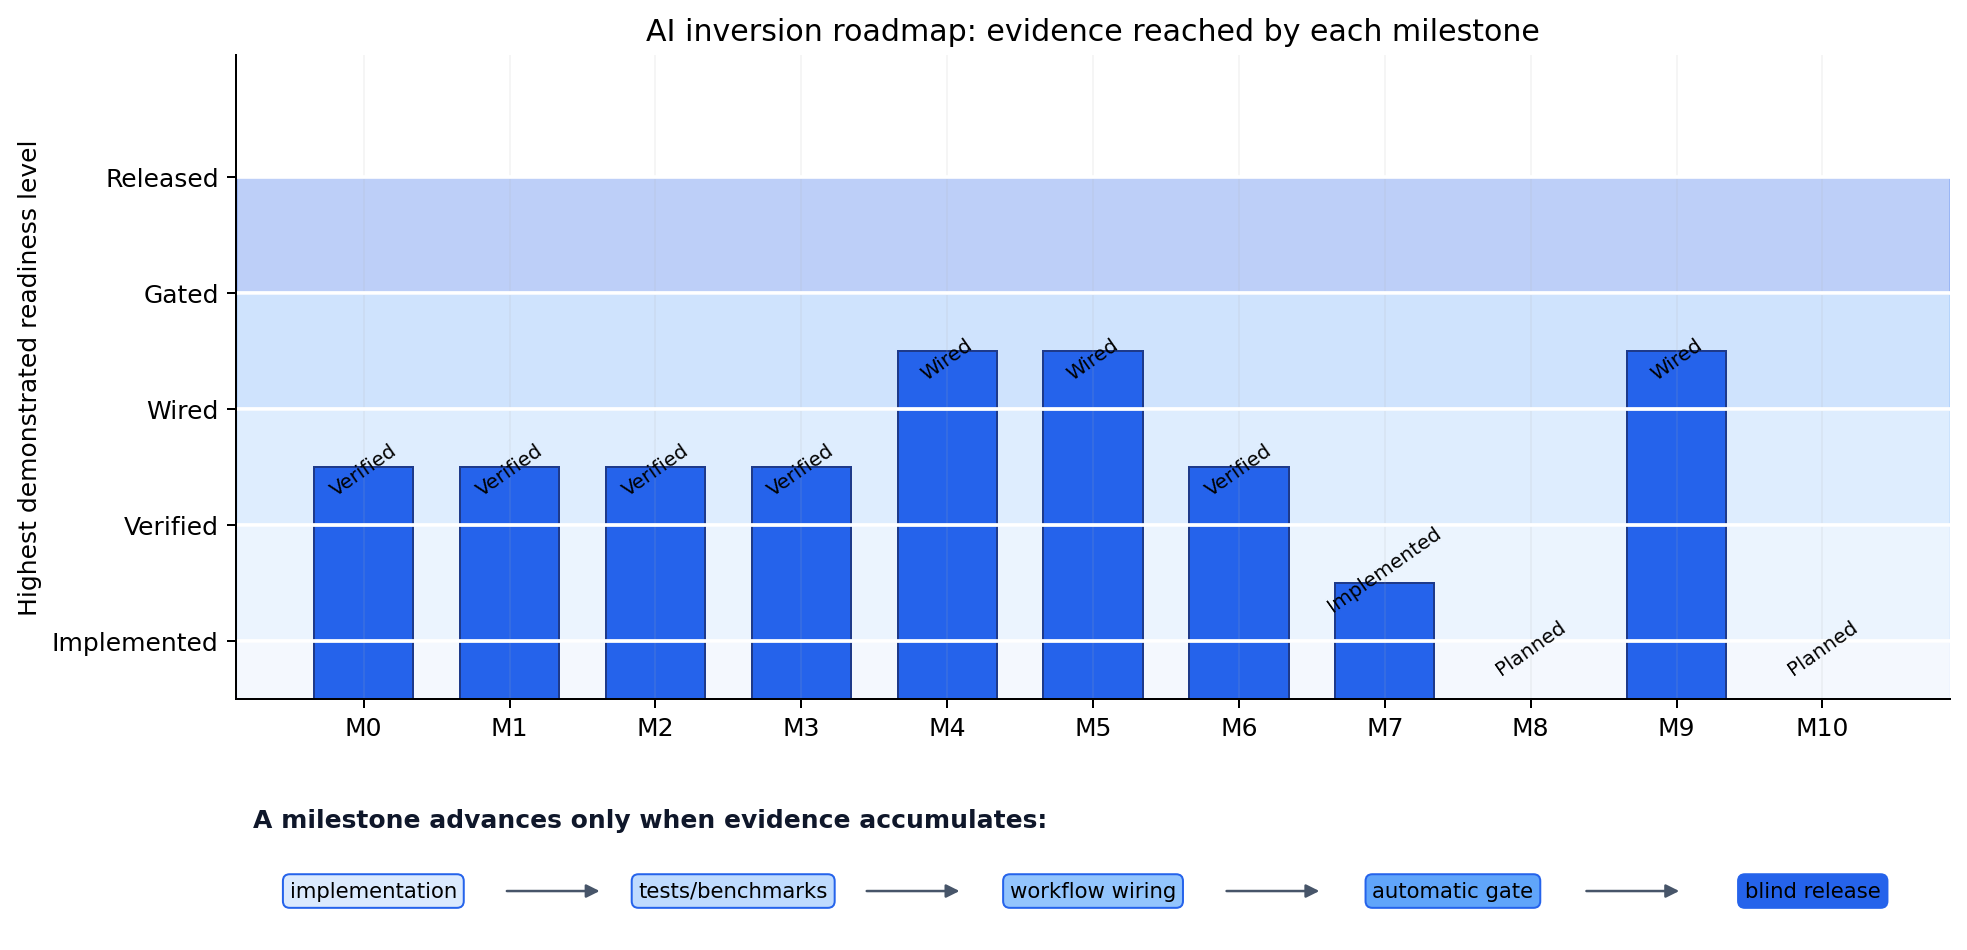The width and height of the screenshot is (1967, 950).
Task: Select the M9 x-axis label
Action: (x=1676, y=728)
